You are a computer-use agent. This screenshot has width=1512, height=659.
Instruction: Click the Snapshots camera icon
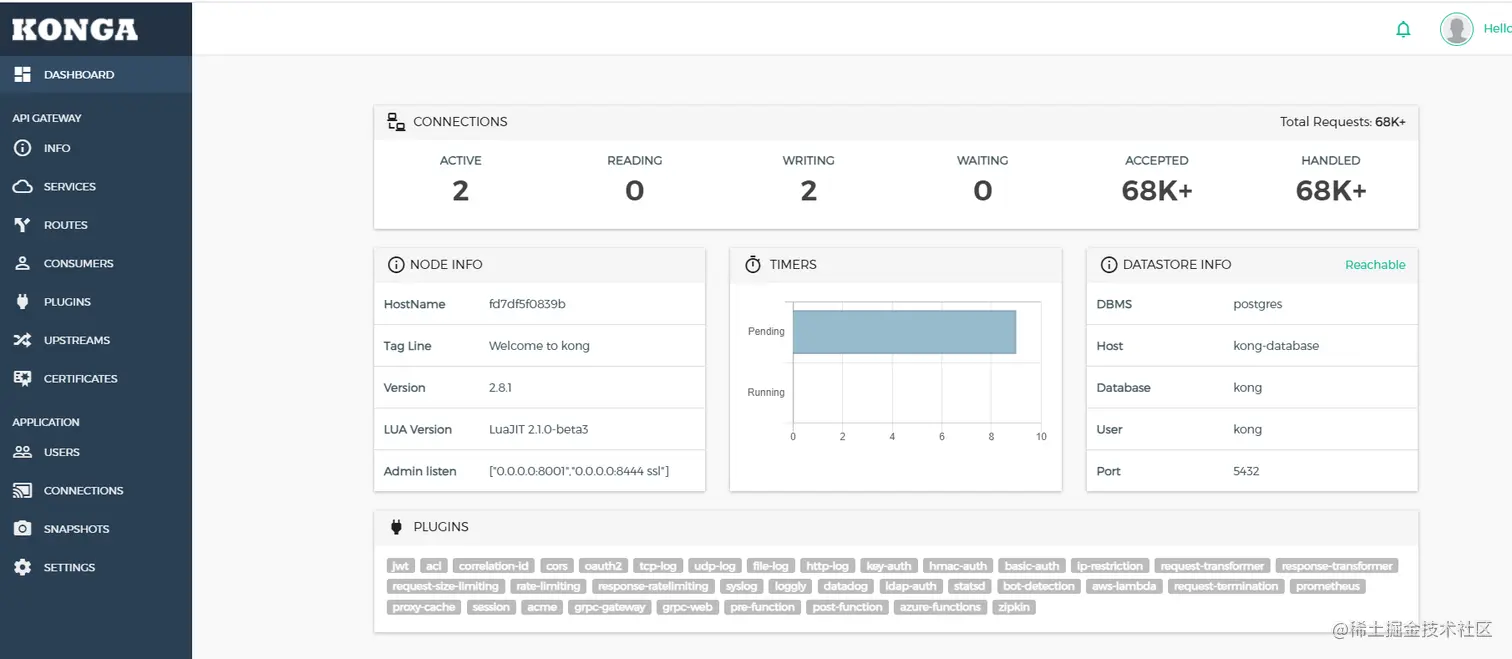pyautogui.click(x=22, y=528)
